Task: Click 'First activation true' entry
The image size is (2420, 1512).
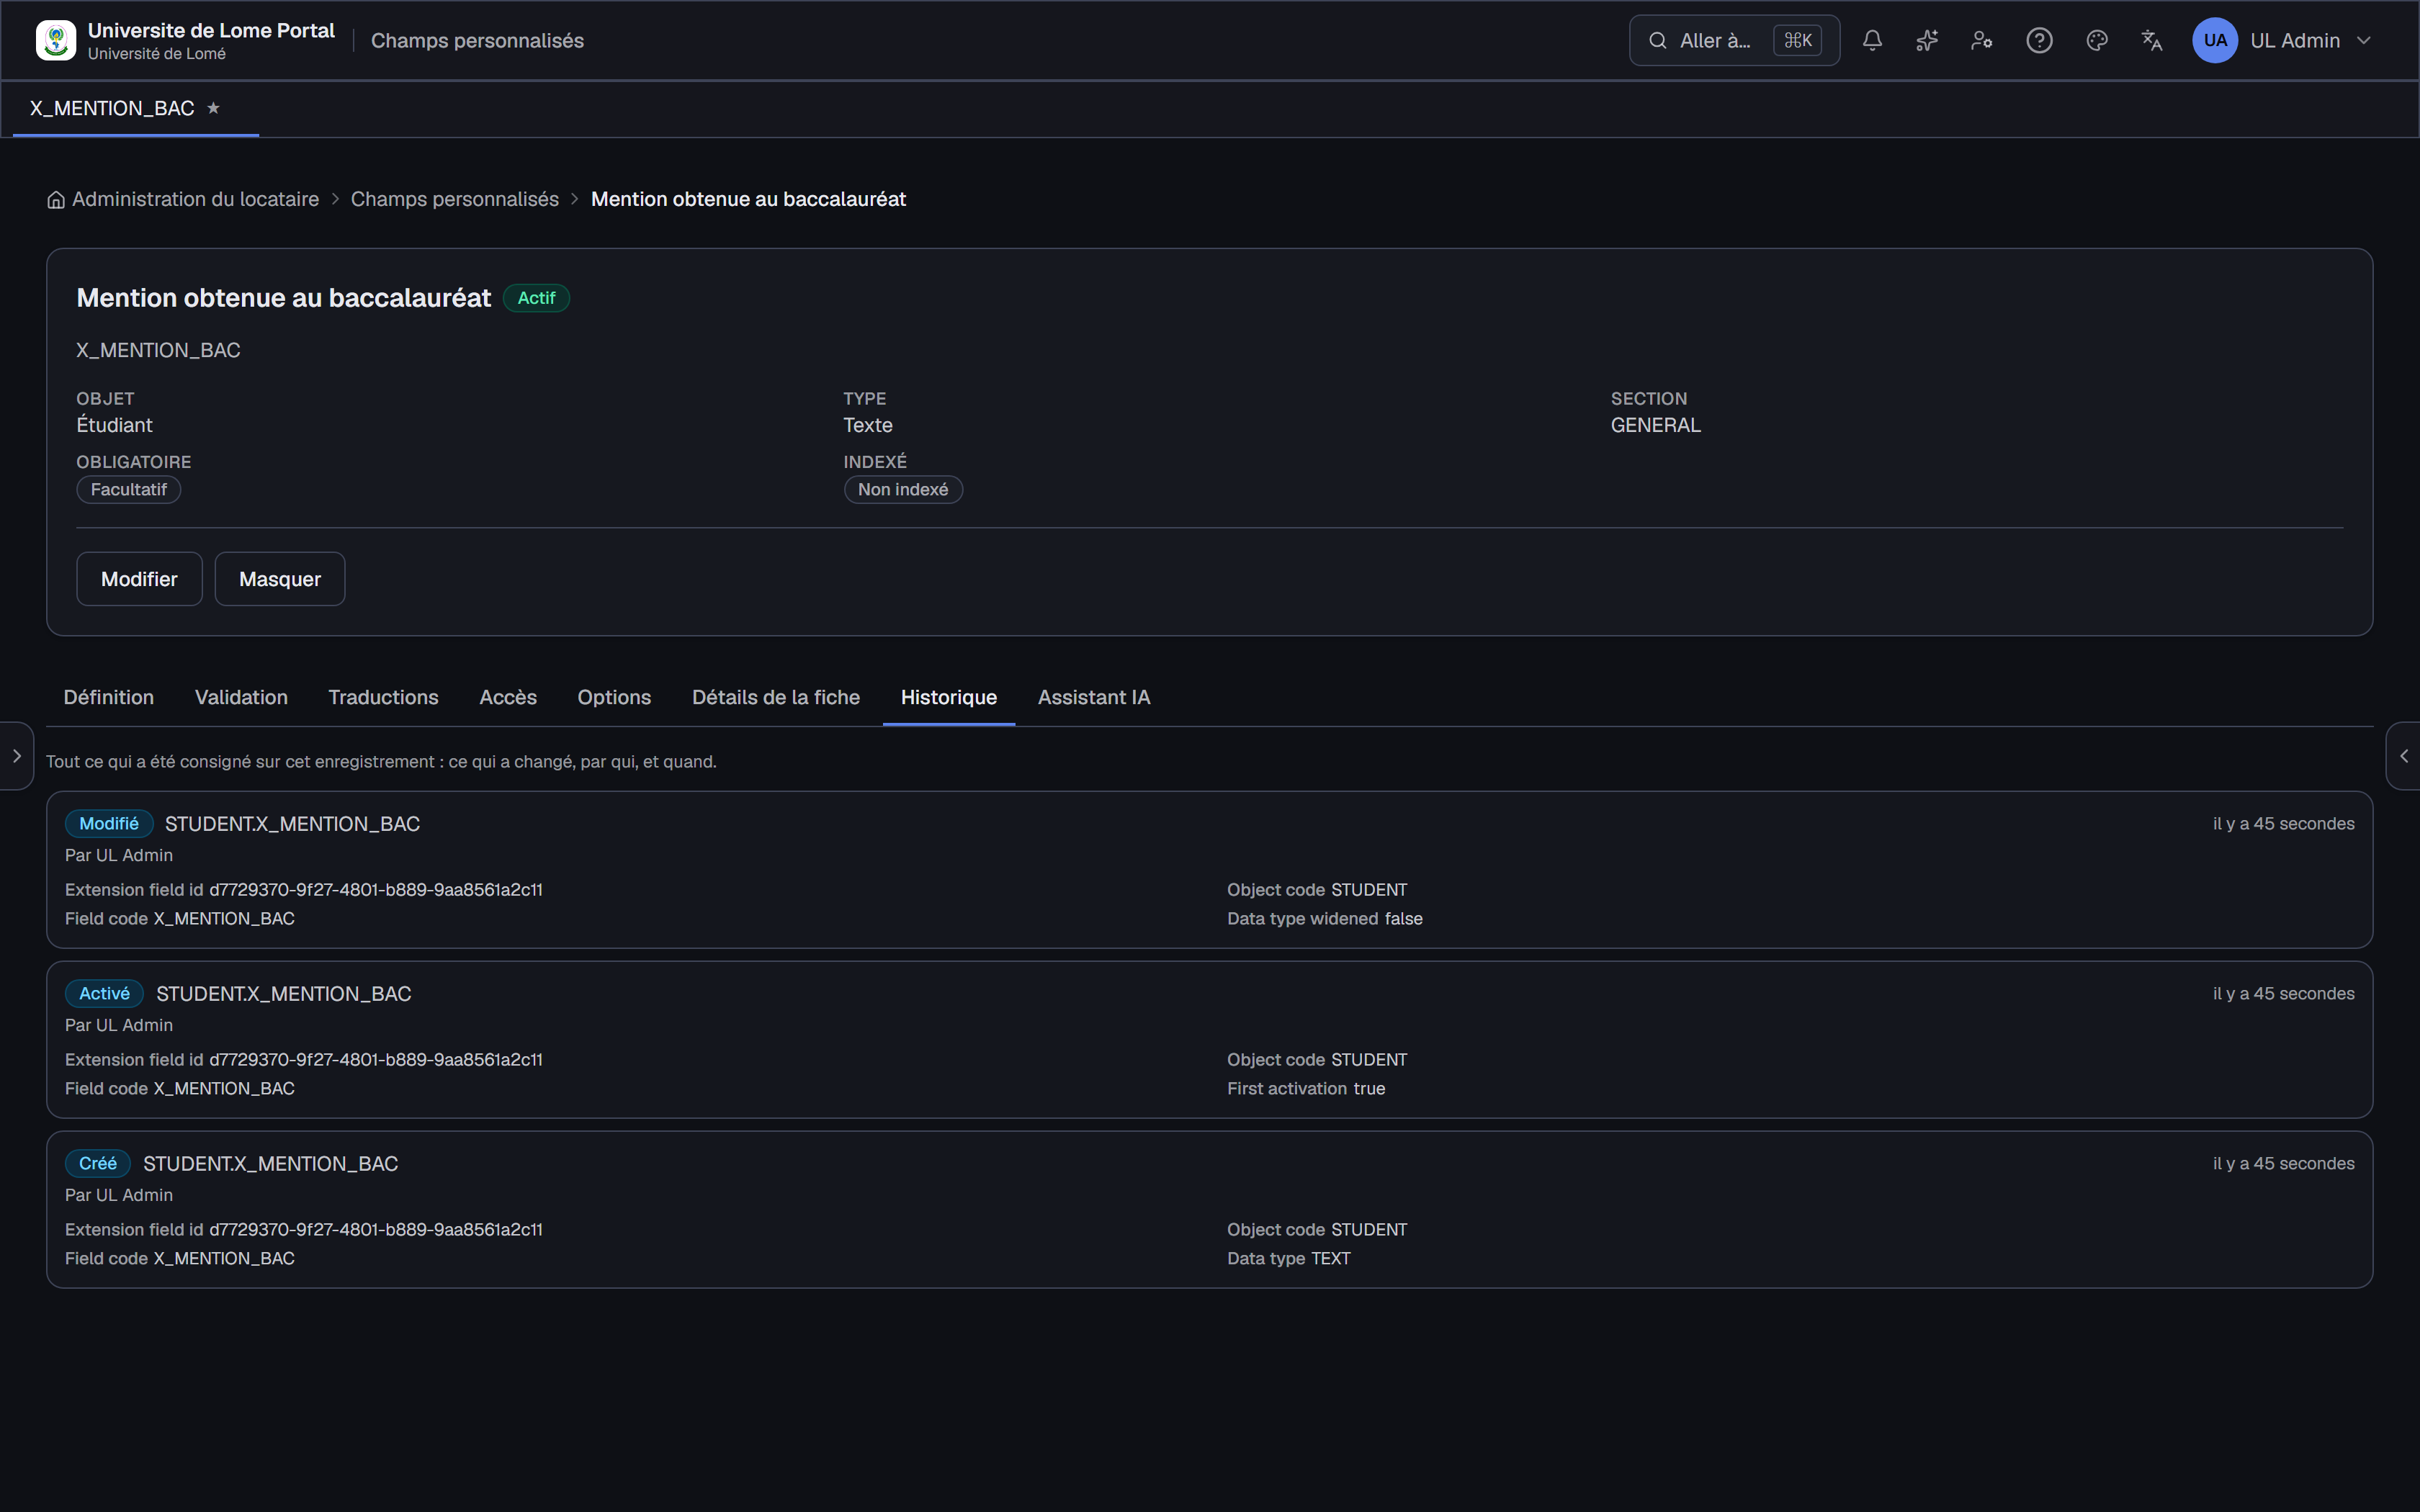Action: [1306, 1088]
